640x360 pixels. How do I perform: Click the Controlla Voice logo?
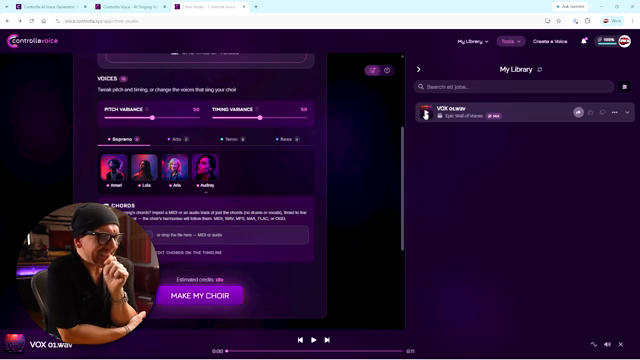coord(33,41)
